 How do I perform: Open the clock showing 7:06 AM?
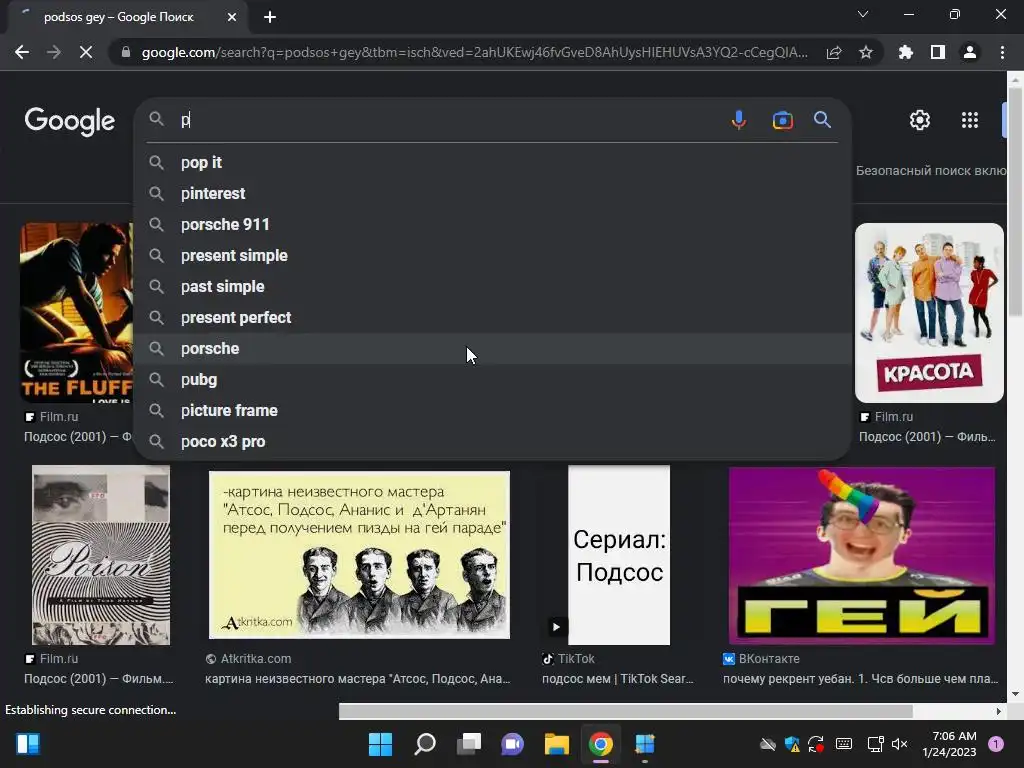point(949,744)
